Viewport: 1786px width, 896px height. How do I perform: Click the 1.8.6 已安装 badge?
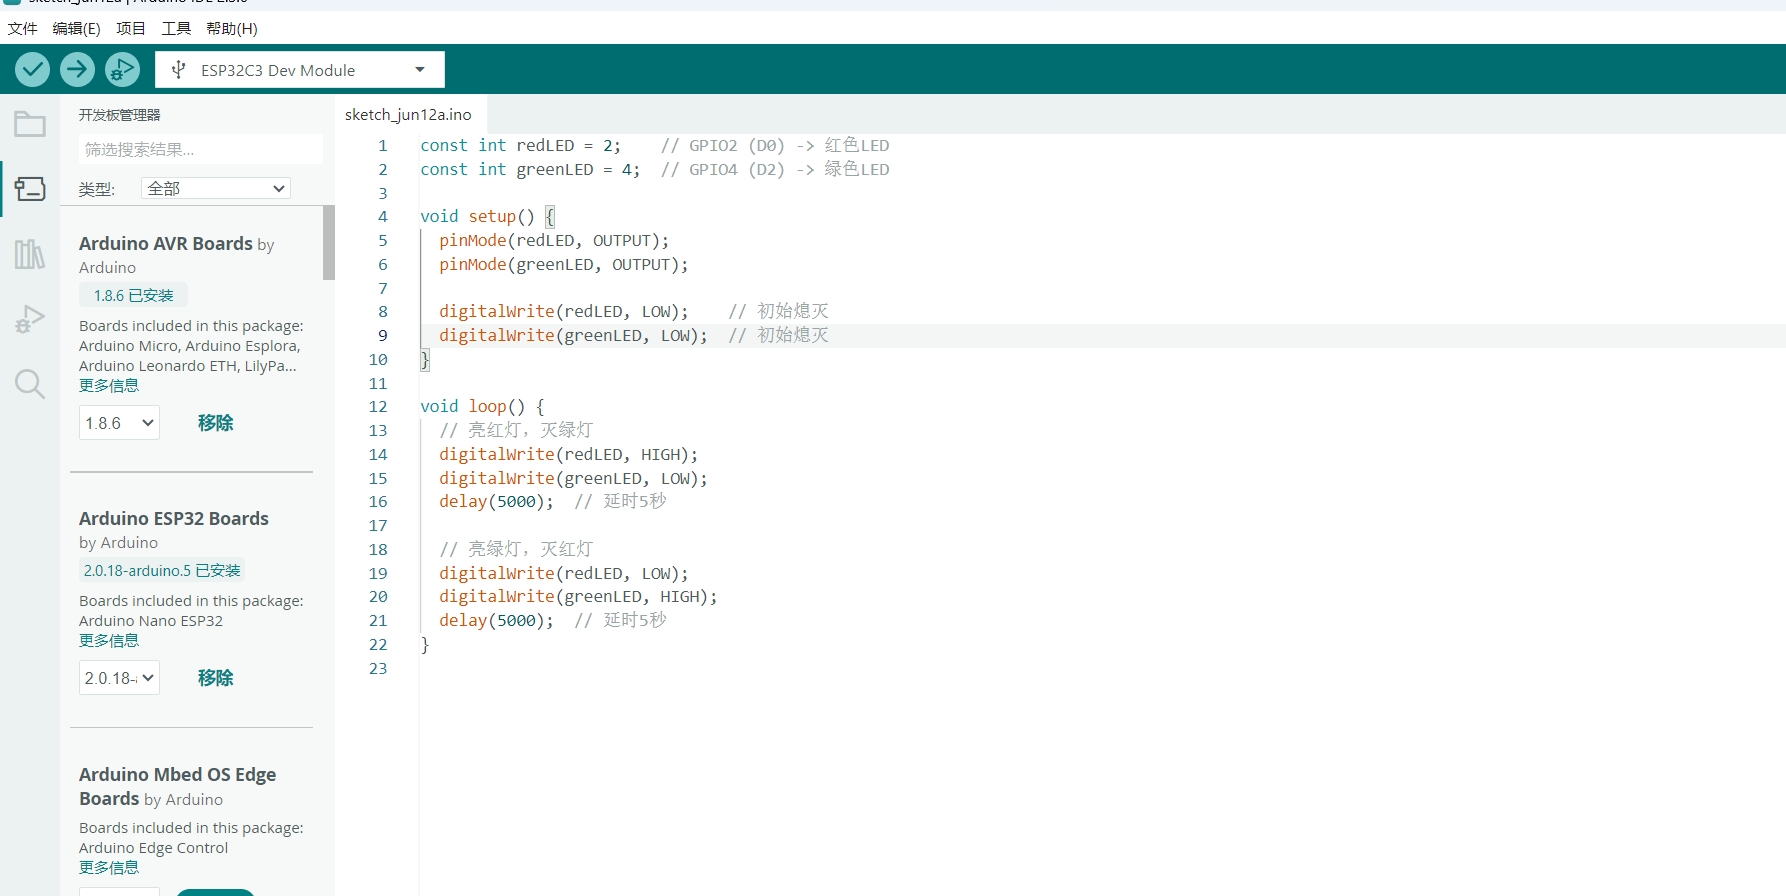(133, 296)
